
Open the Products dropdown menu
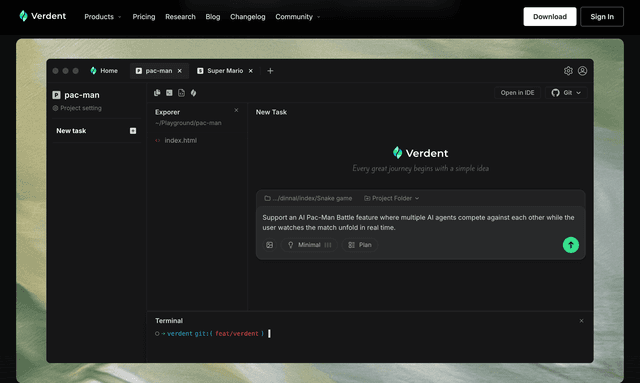pyautogui.click(x=102, y=17)
